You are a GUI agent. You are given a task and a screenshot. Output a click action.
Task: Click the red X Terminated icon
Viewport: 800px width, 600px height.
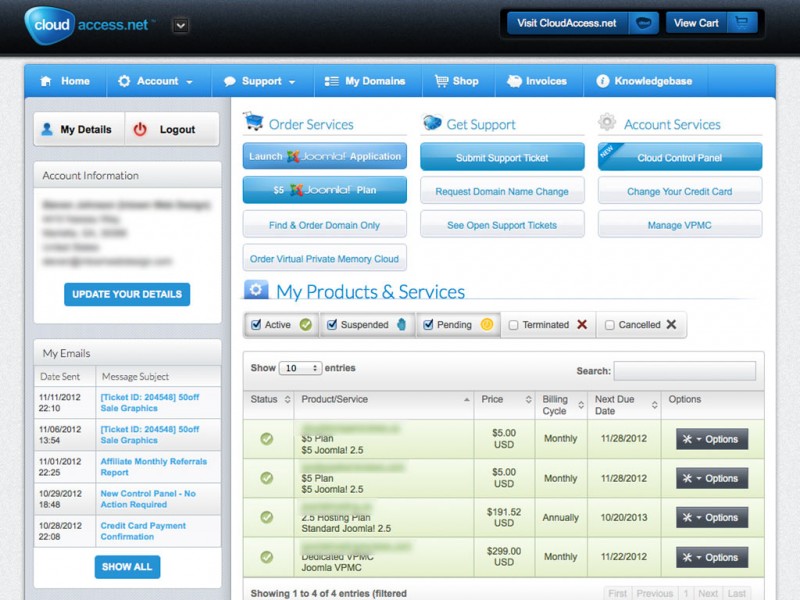pyautogui.click(x=582, y=324)
